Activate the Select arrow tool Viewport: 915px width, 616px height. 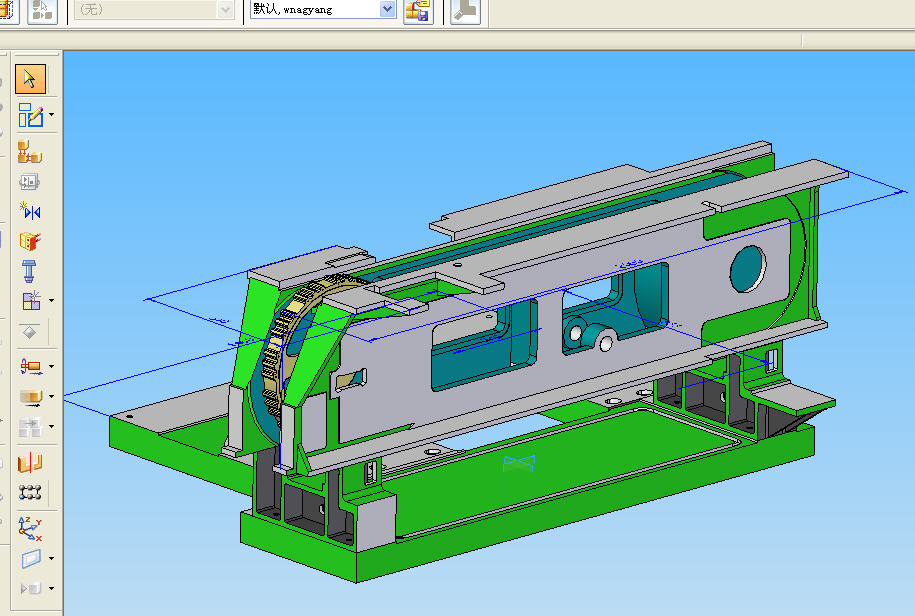pyautogui.click(x=30, y=79)
